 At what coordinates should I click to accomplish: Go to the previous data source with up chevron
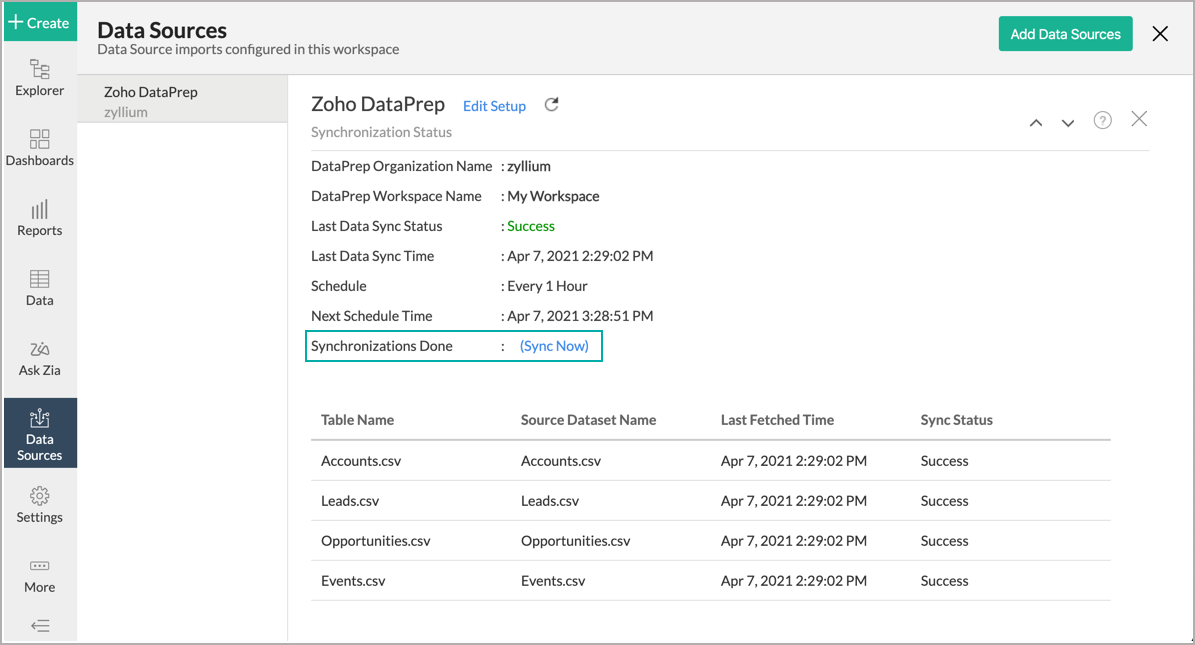[x=1036, y=123]
